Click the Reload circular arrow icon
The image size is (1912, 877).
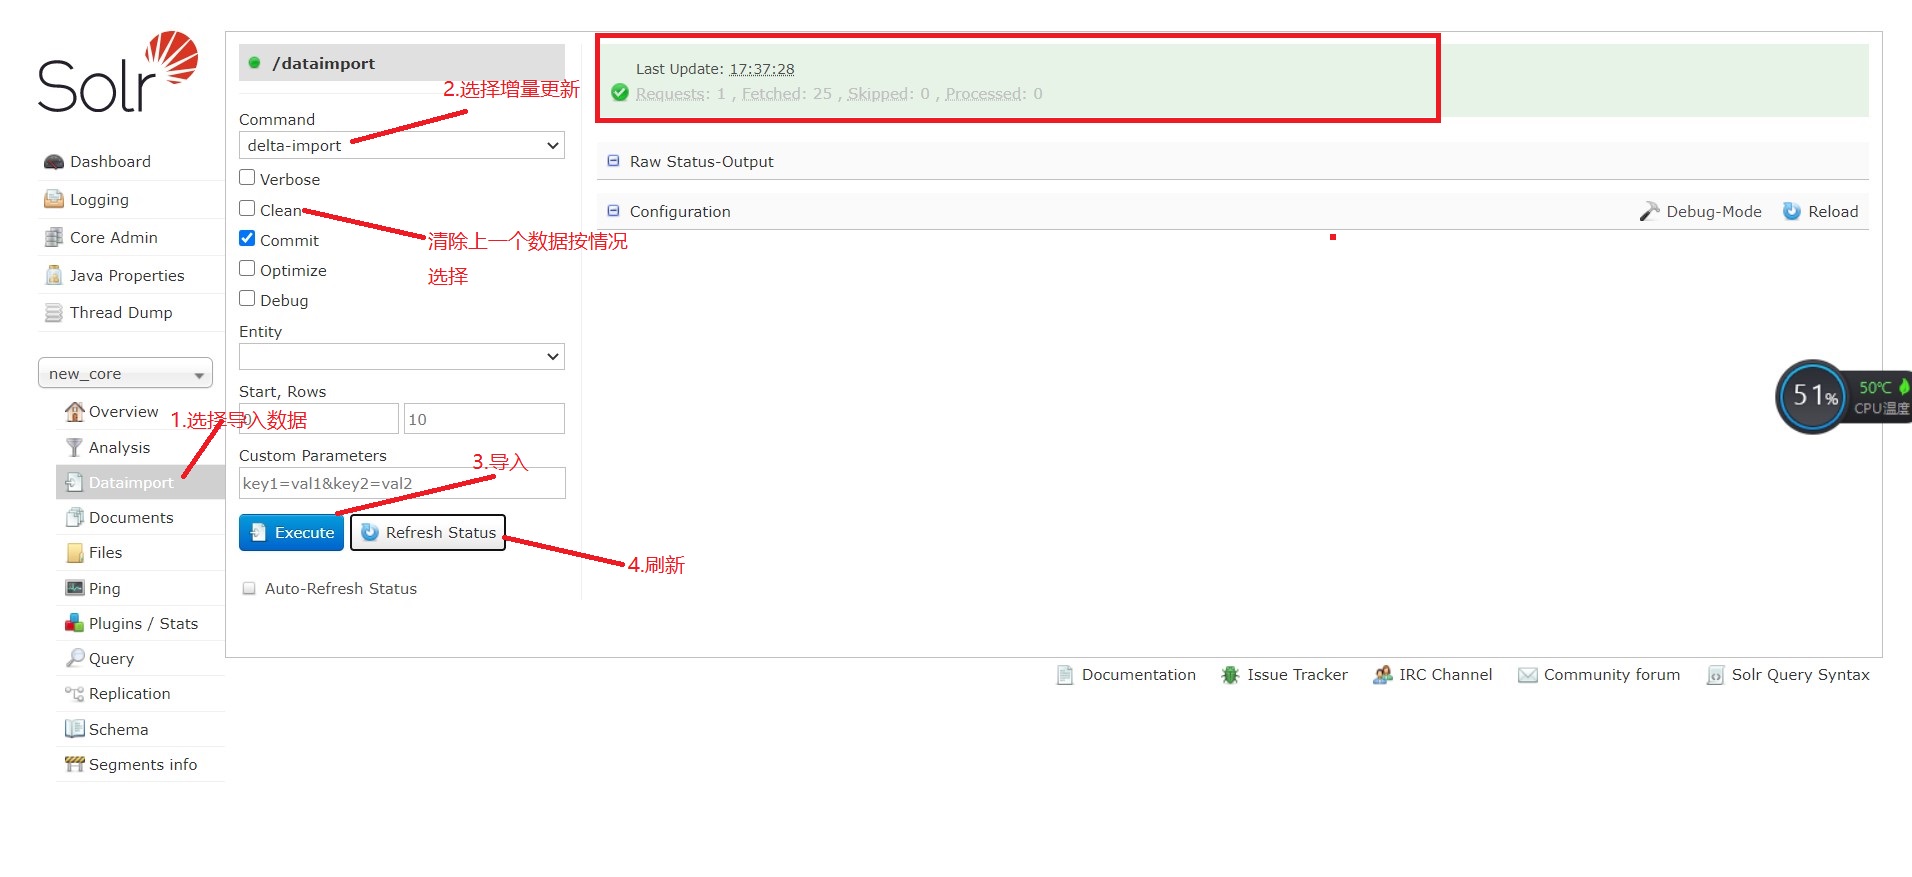(1792, 211)
